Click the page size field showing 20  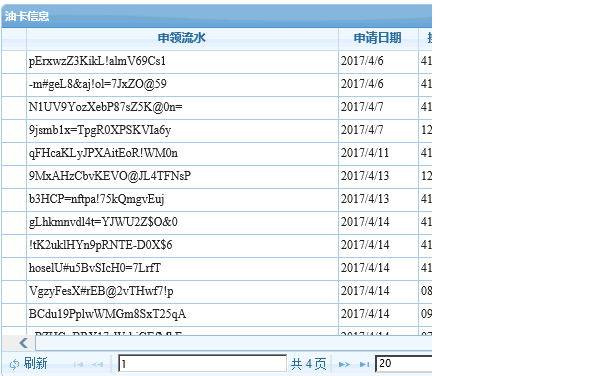404,363
